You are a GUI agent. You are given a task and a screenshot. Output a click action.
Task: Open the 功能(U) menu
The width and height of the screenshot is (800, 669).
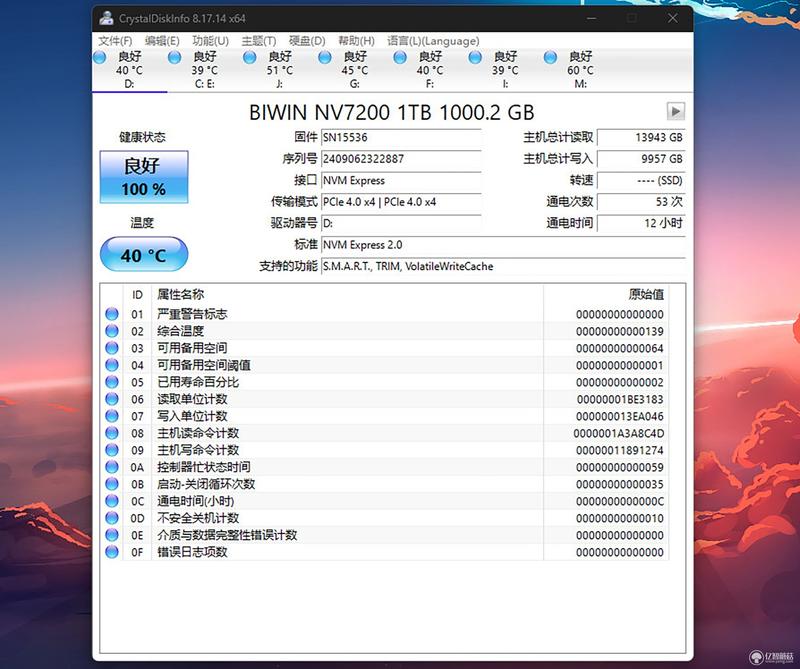pyautogui.click(x=210, y=41)
